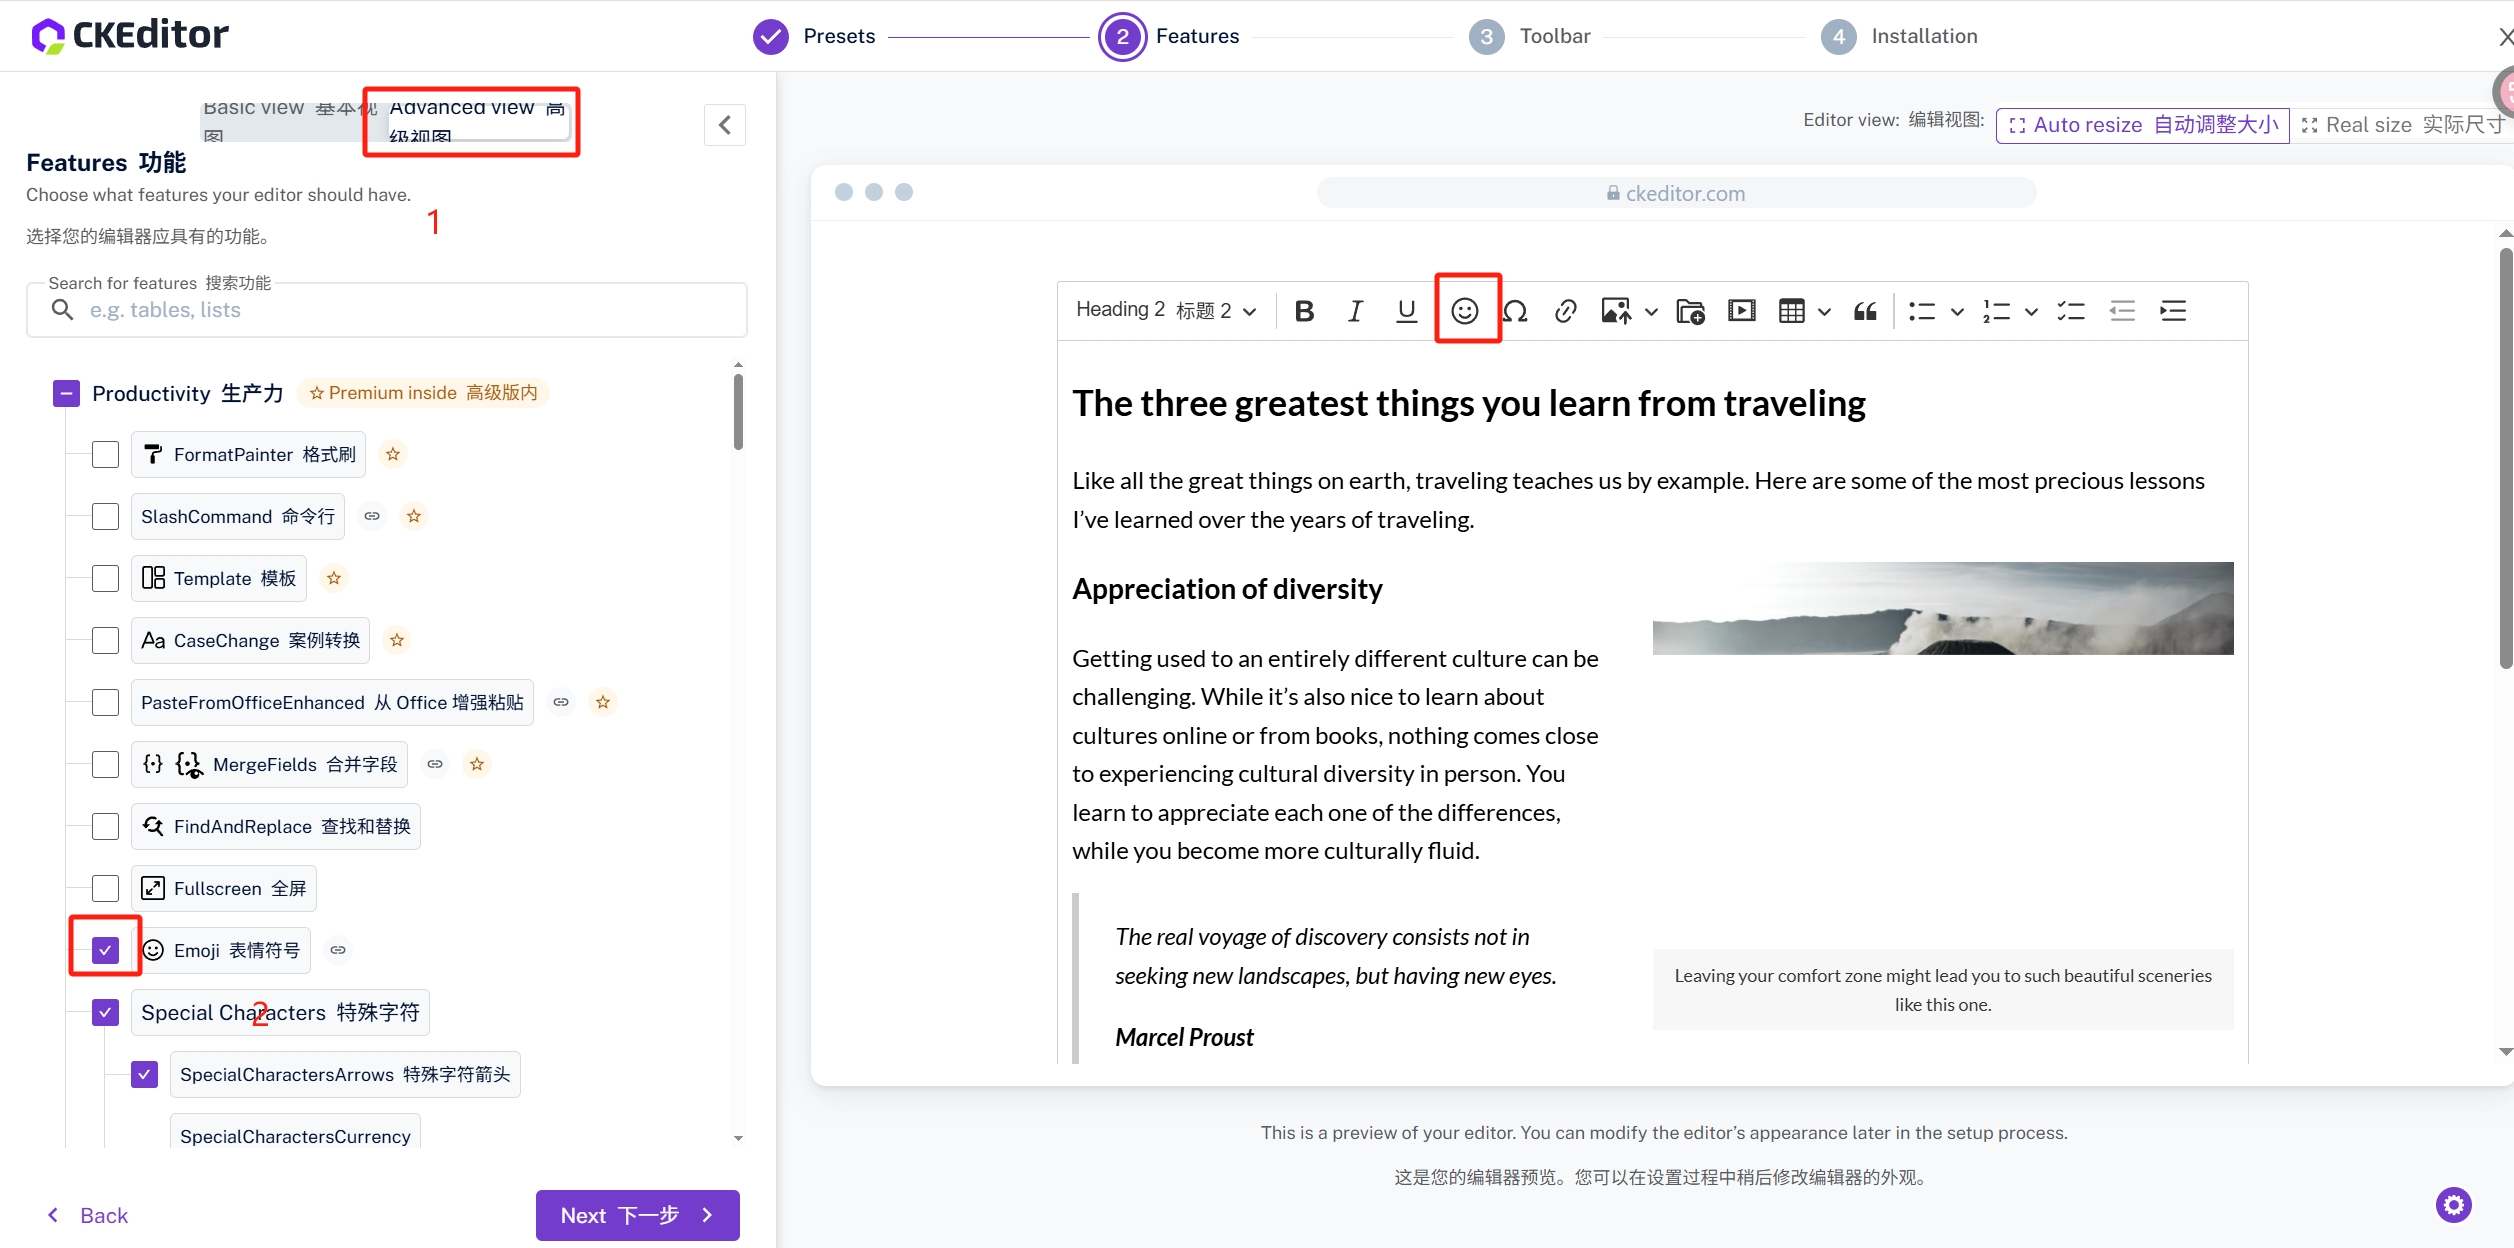This screenshot has height=1248, width=2514.
Task: Click the Next button
Action: [x=637, y=1215]
